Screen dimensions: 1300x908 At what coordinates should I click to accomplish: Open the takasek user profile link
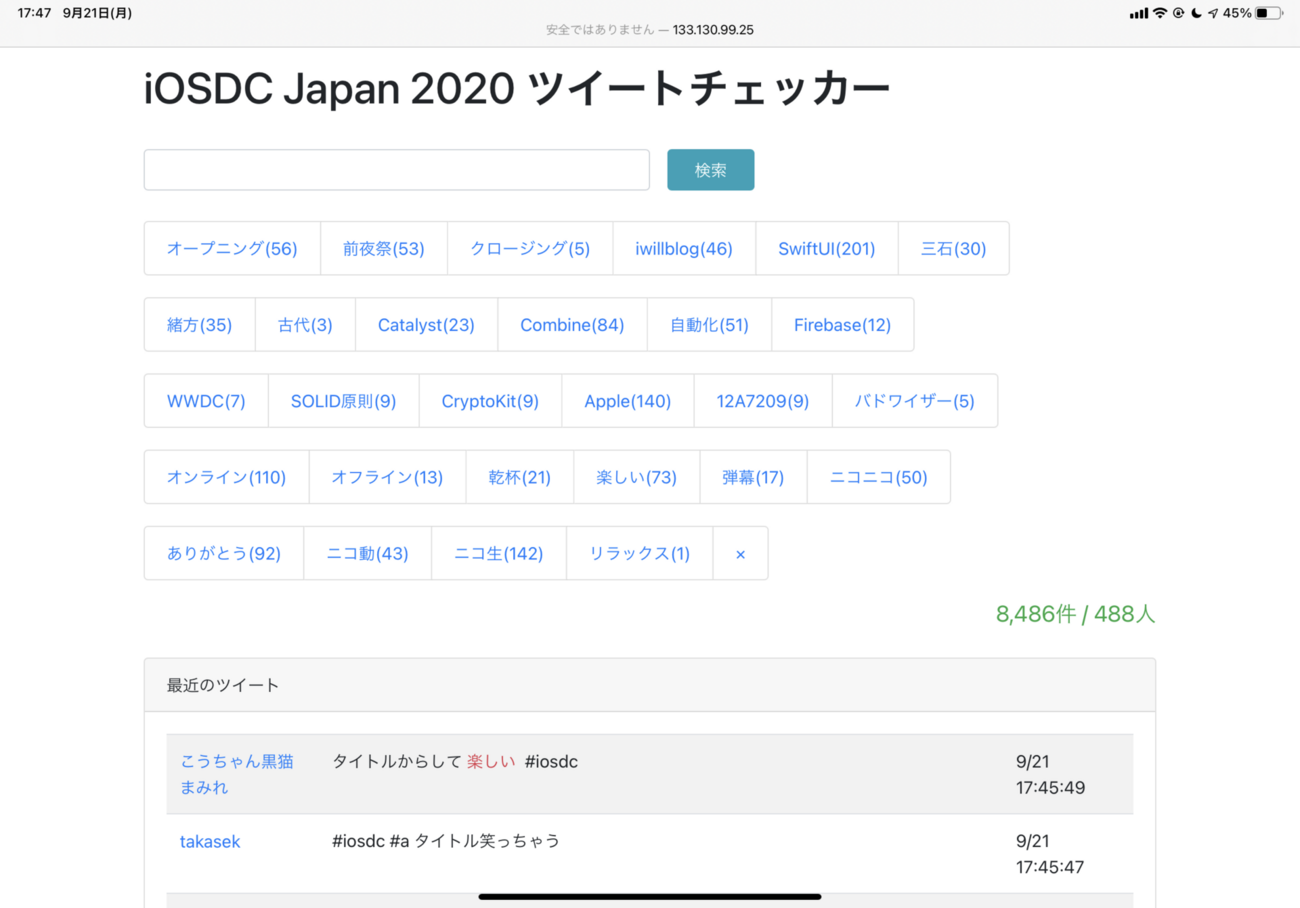click(210, 842)
